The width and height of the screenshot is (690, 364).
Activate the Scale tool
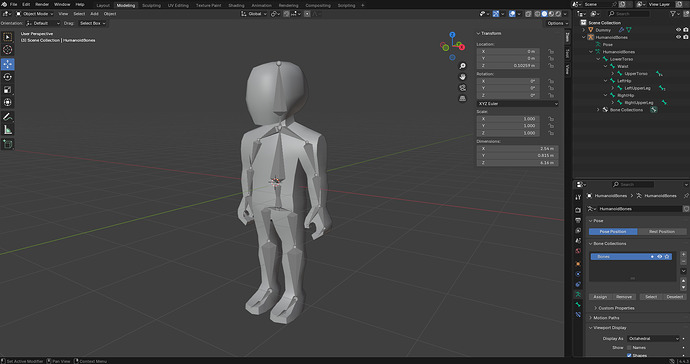[7, 90]
